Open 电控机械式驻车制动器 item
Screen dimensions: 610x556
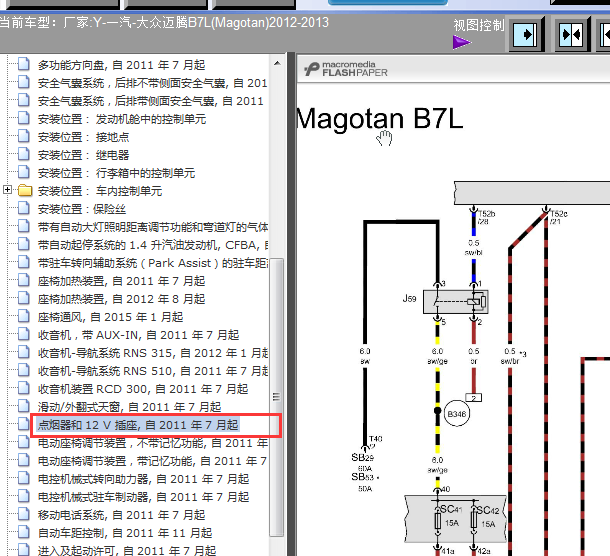click(143, 497)
